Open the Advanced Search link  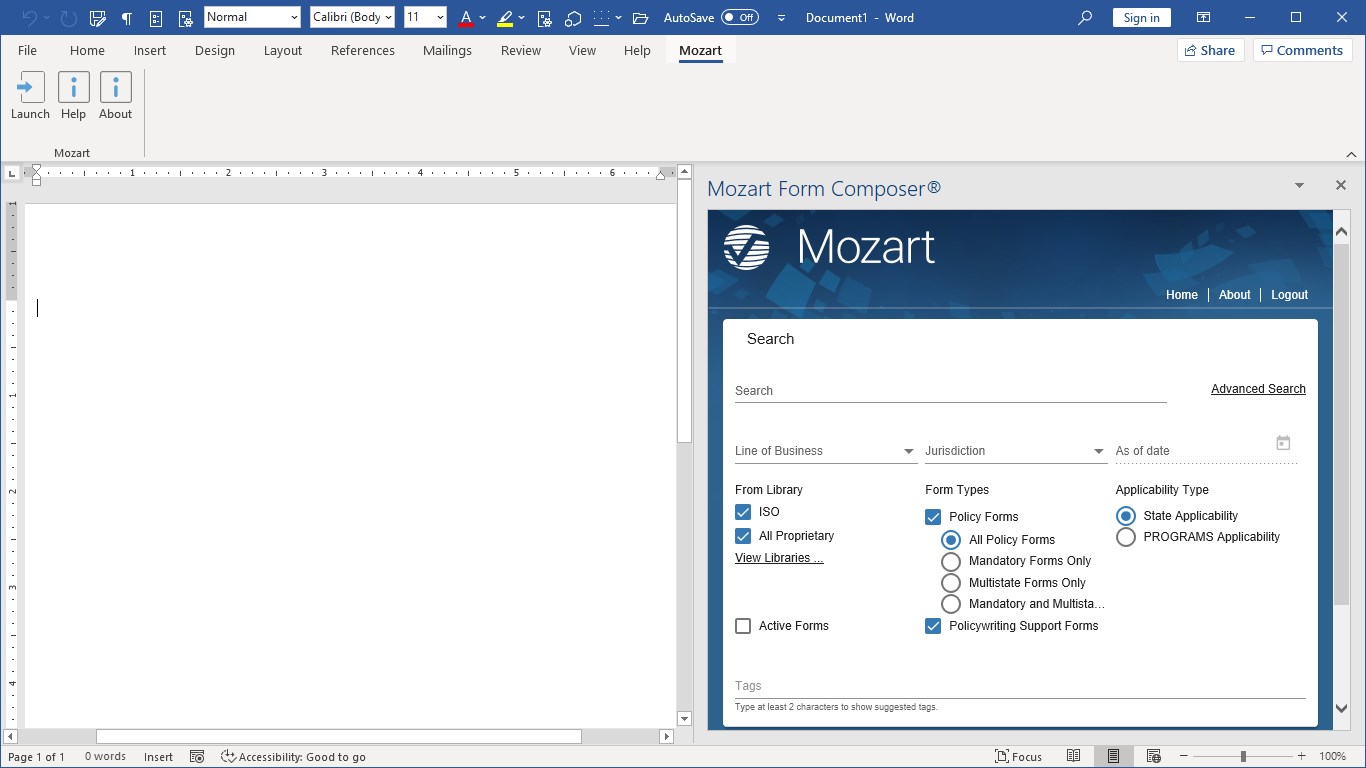[x=1258, y=389]
